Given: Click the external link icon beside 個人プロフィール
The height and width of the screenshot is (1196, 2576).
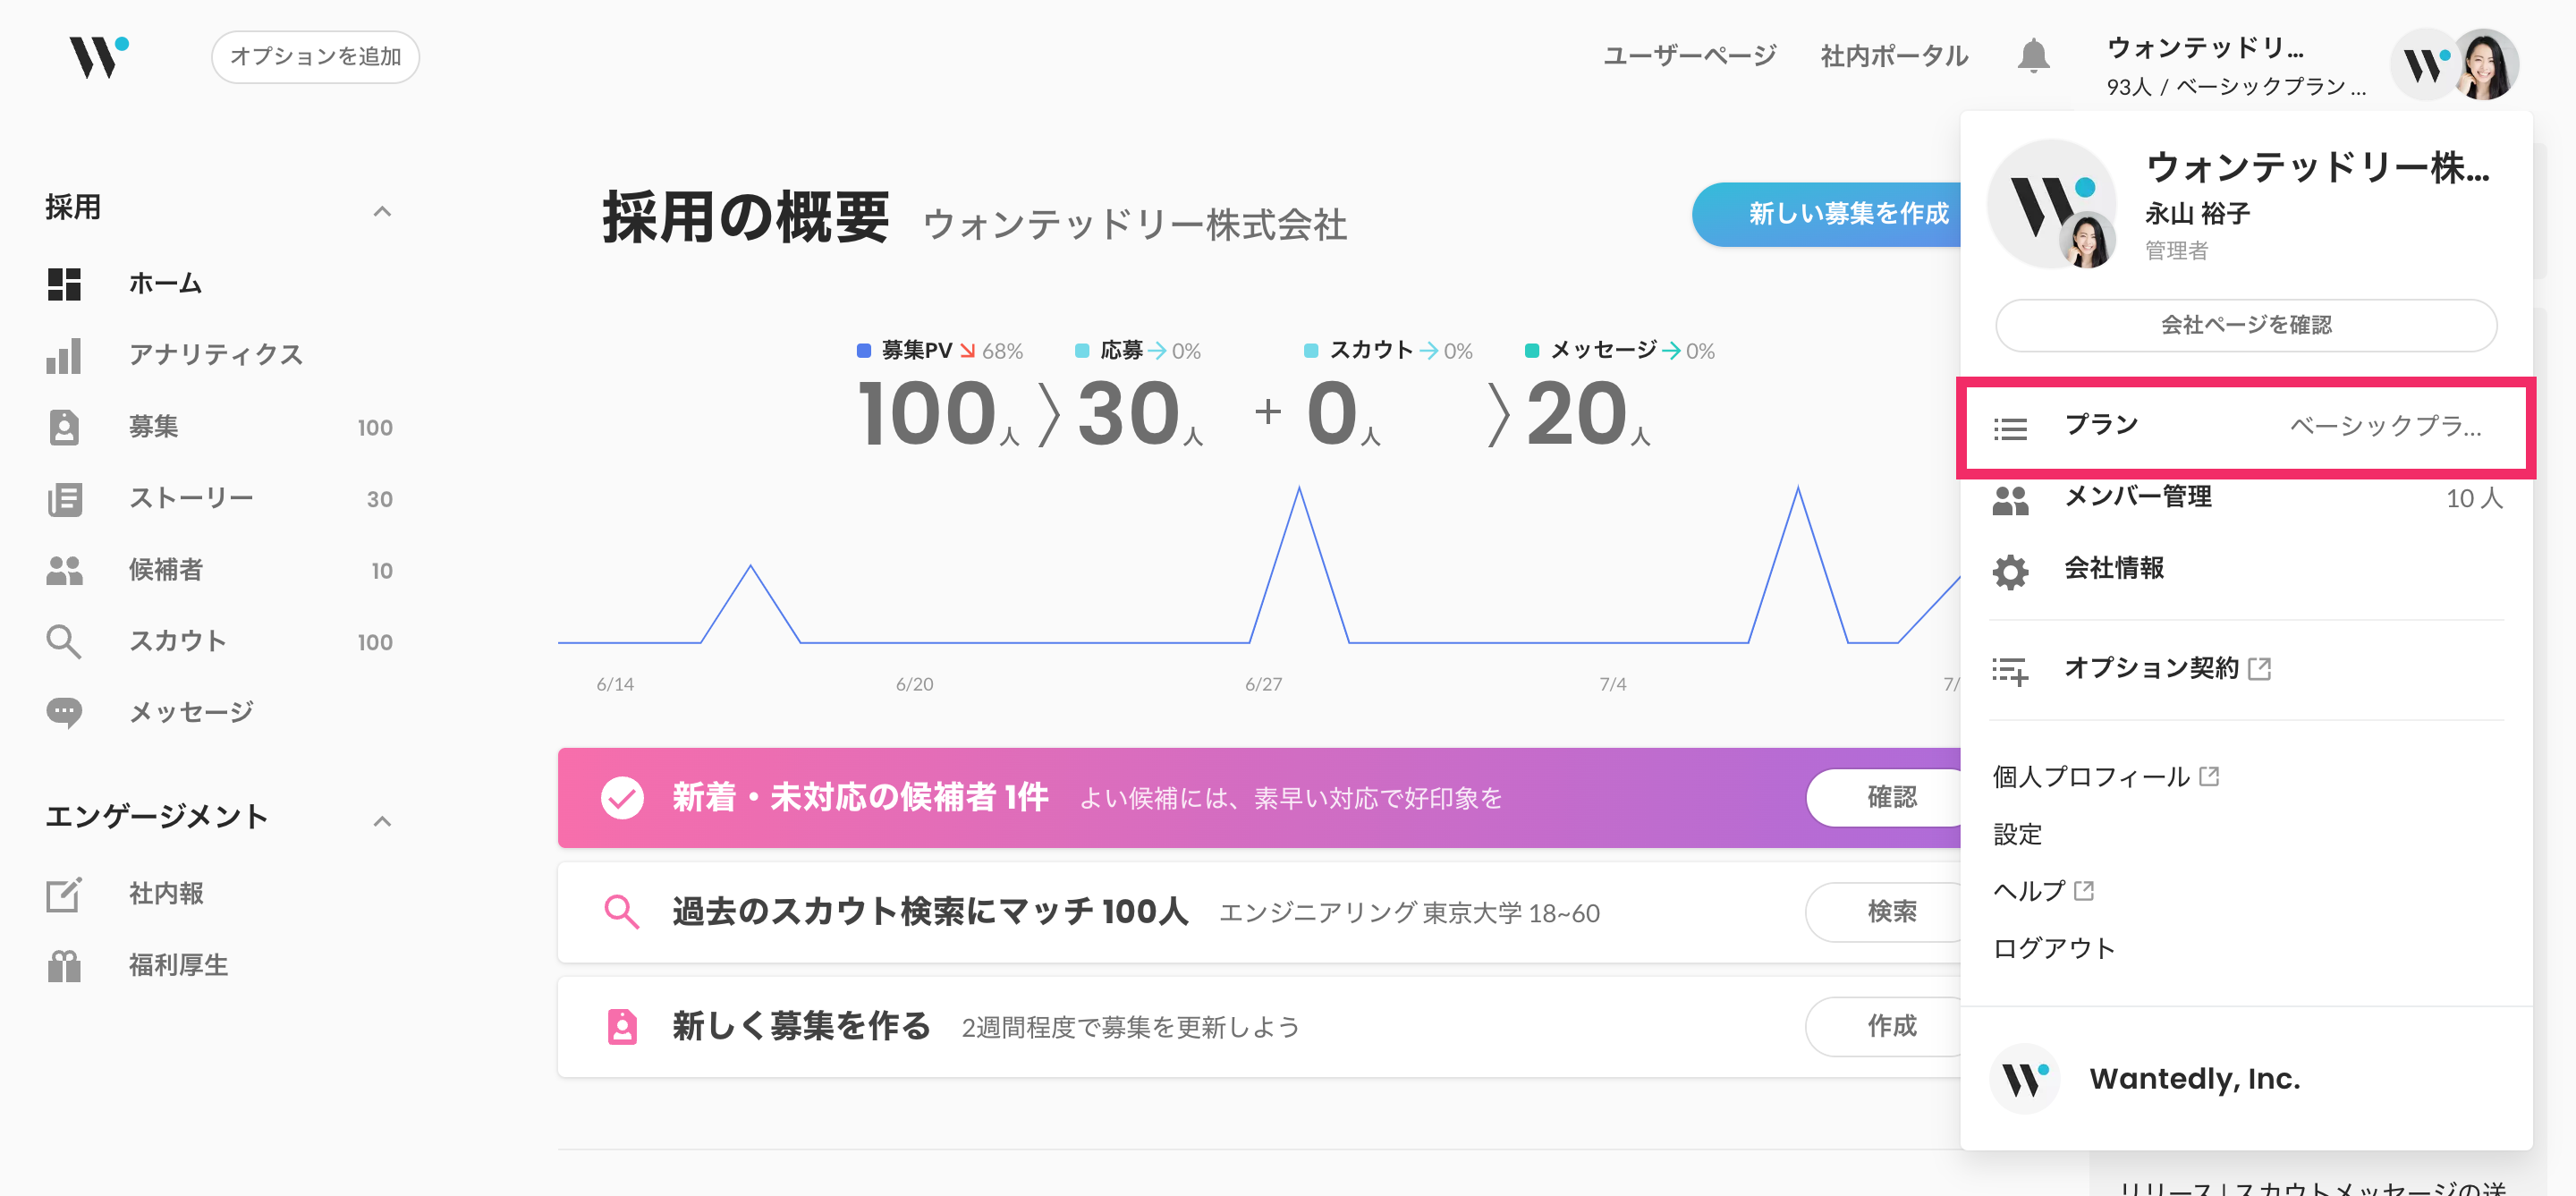Looking at the screenshot, I should (2209, 776).
